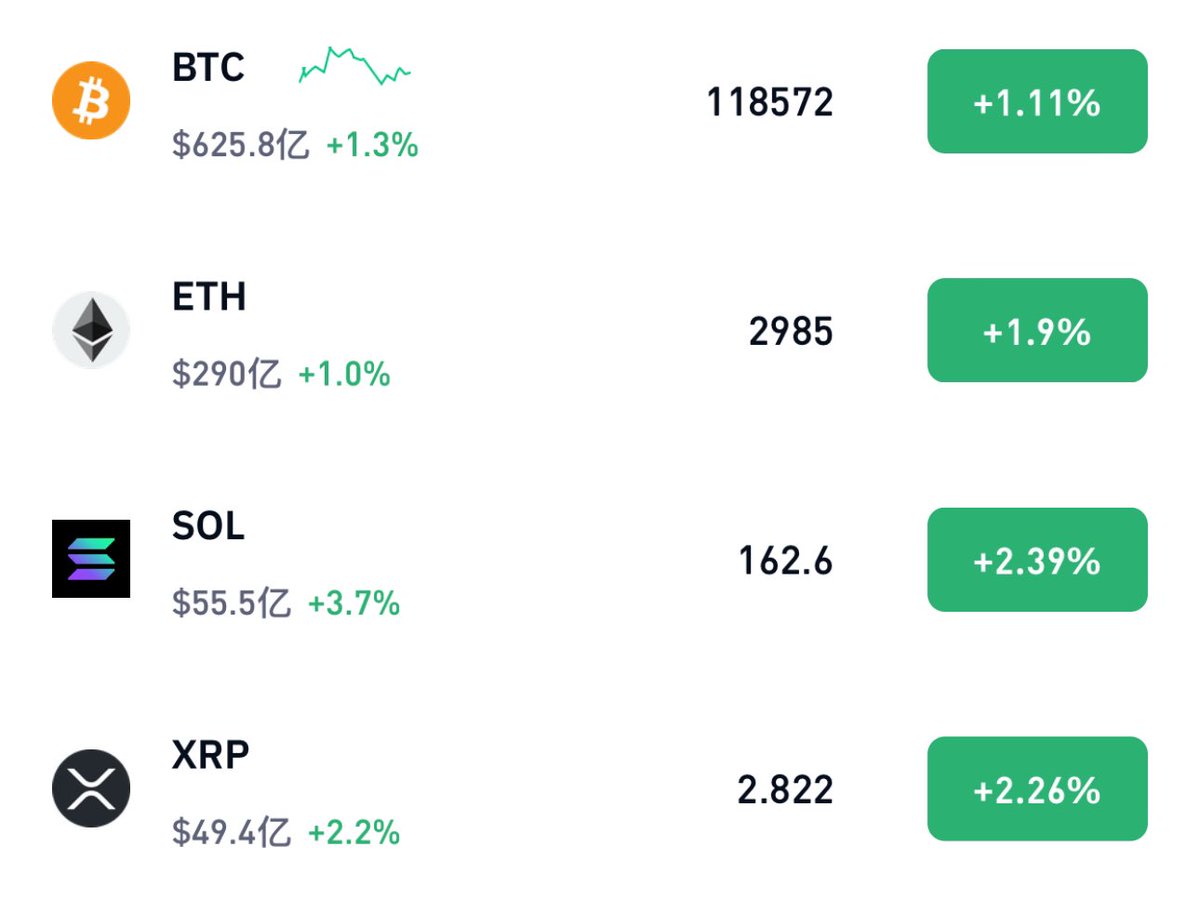Tap the green +2.39% SOL change button
Image resolution: width=1200 pixels, height=900 pixels.
[x=1037, y=560]
